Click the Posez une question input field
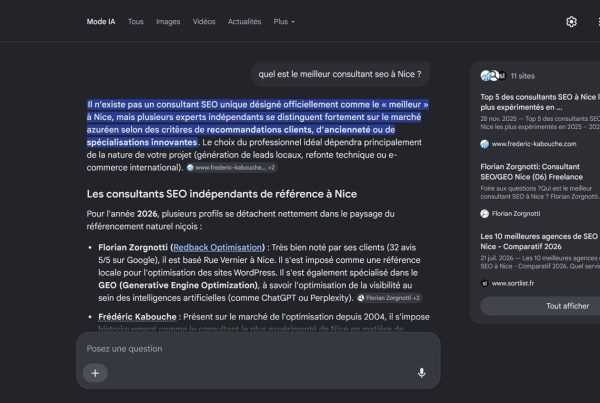Viewport: 600px width, 403px height. tap(258, 349)
